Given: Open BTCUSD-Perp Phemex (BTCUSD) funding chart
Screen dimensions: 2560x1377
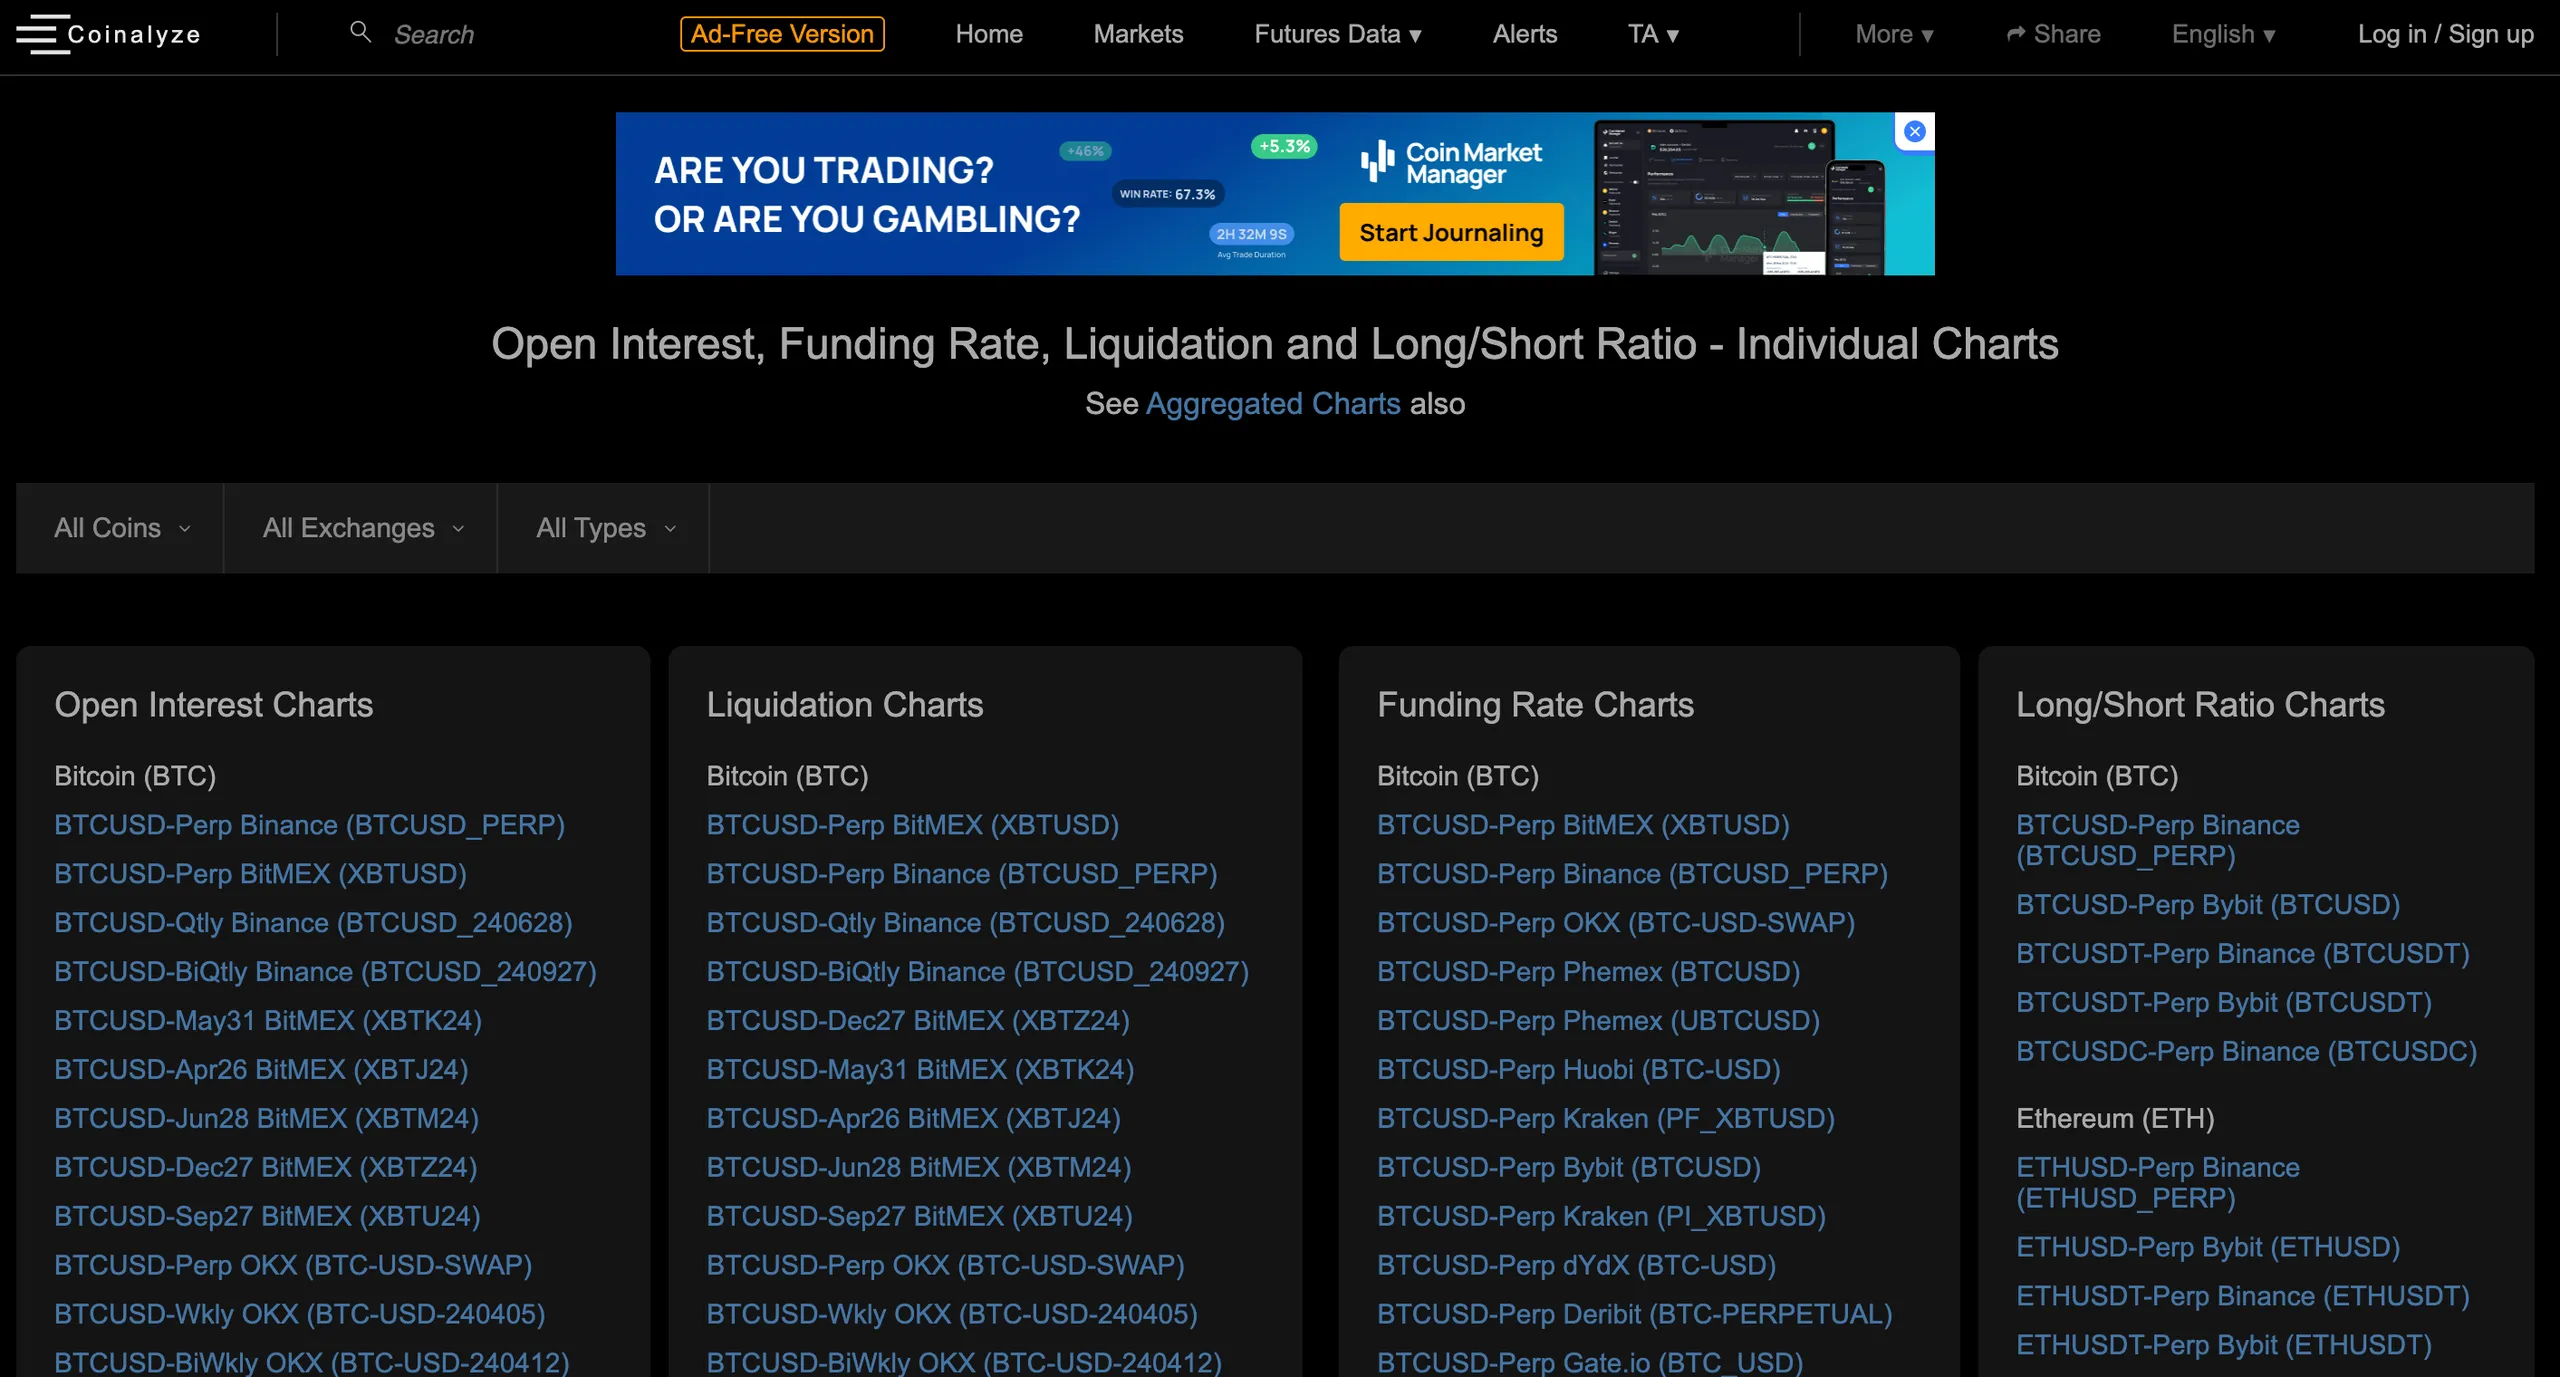Looking at the screenshot, I should point(1588,972).
